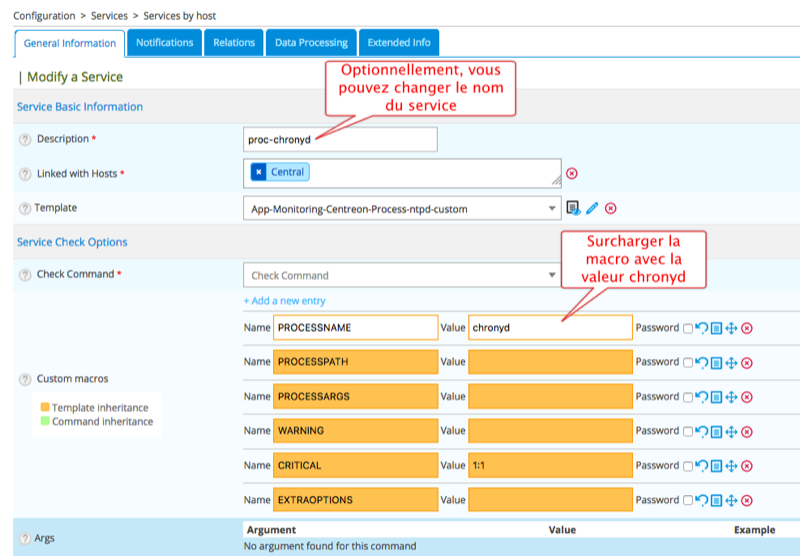
Task: Switch to the Notifications tab
Action: click(x=165, y=43)
